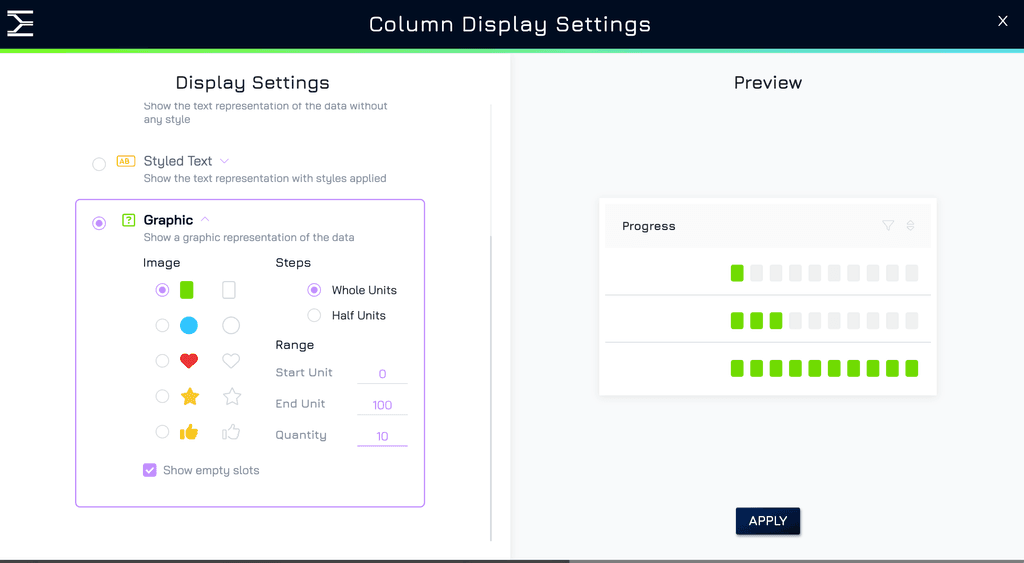Click the APPLY button
This screenshot has width=1024, height=563.
[x=768, y=521]
